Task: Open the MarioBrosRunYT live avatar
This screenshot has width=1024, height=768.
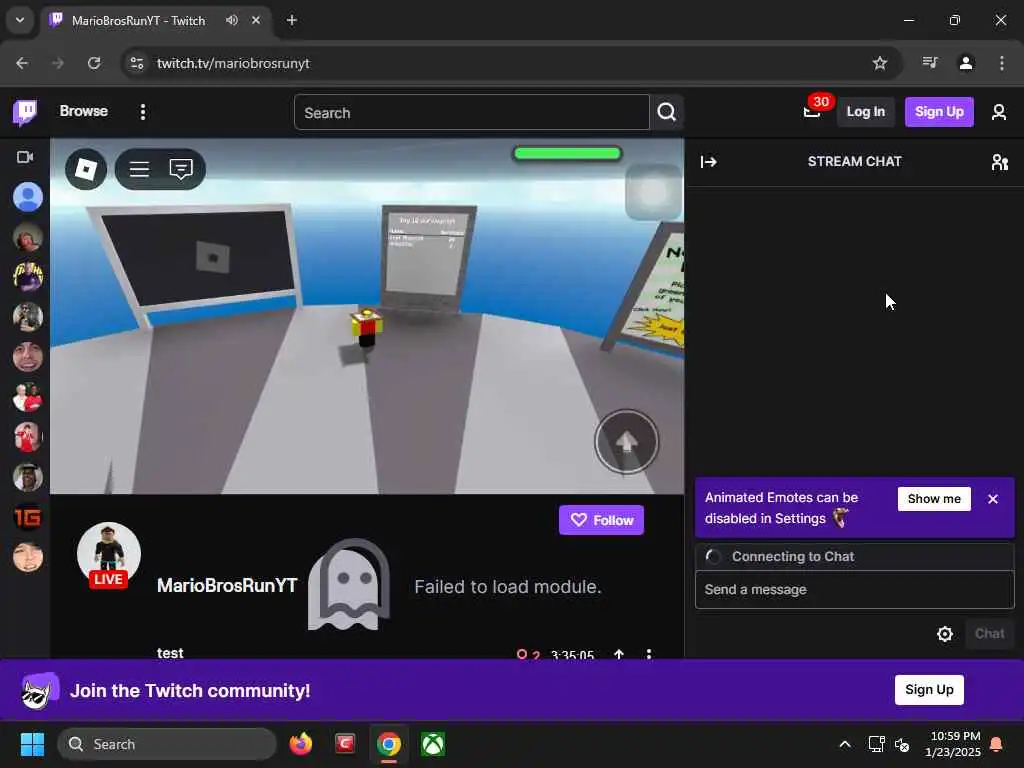Action: [x=108, y=555]
